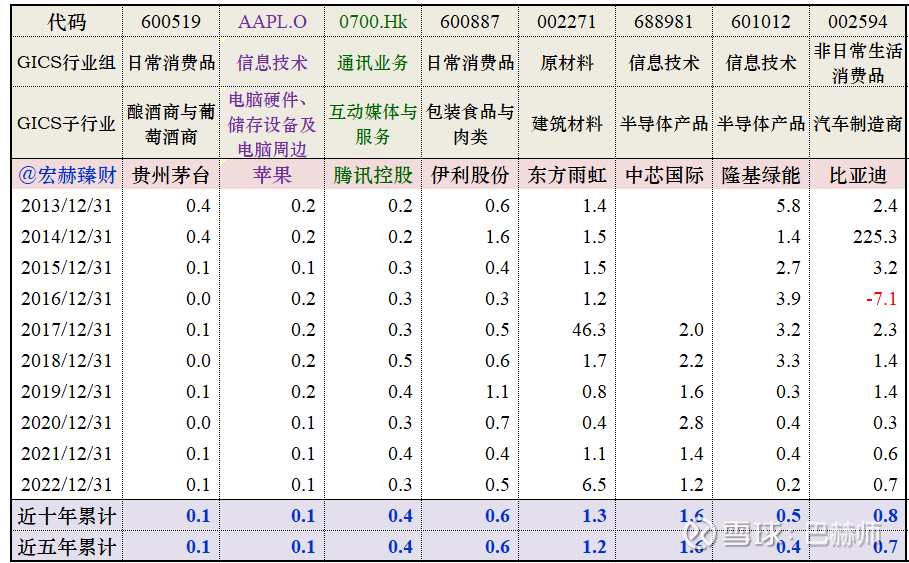Select the AAPL.O code cell

pos(272,23)
